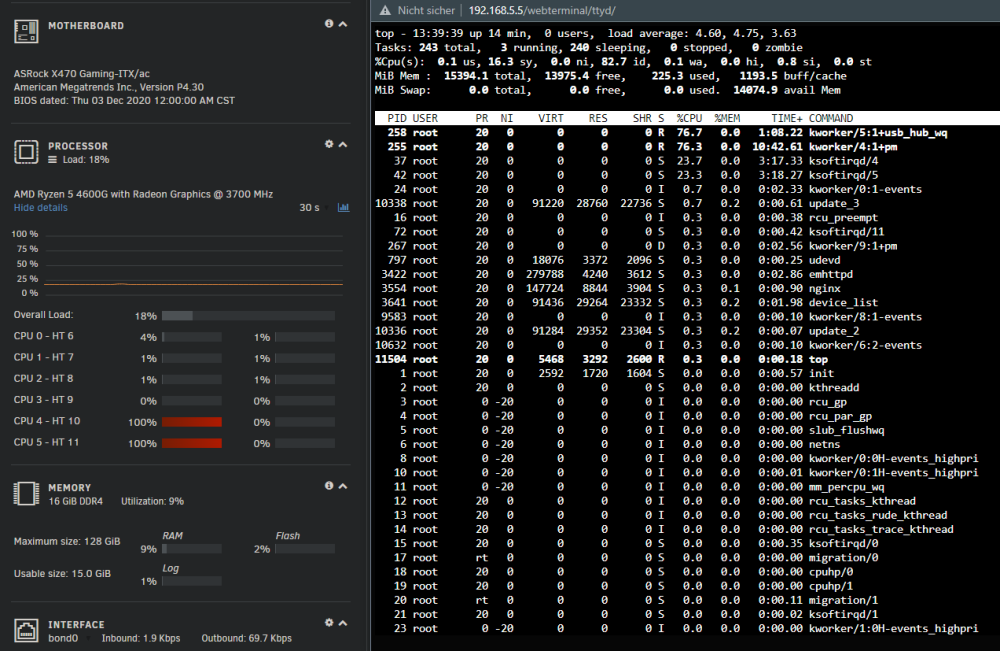Click 'load average: 4.60, 4.75, 3.63' text
This screenshot has height=651, width=1000.
click(702, 33)
